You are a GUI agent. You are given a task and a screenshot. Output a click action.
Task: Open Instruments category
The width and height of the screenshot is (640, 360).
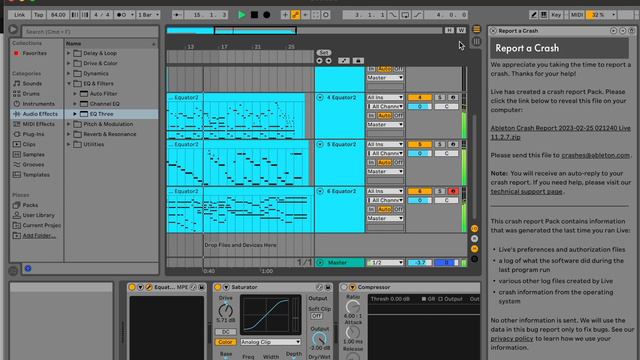click(38, 104)
